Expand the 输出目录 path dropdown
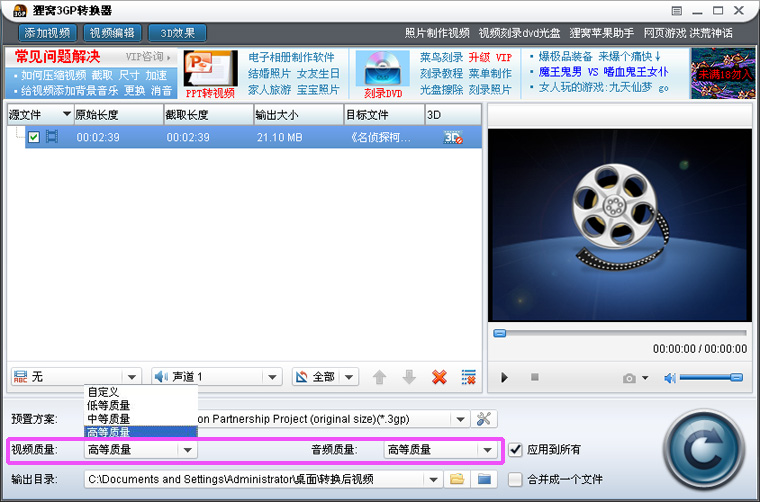The image size is (760, 502). [433, 480]
